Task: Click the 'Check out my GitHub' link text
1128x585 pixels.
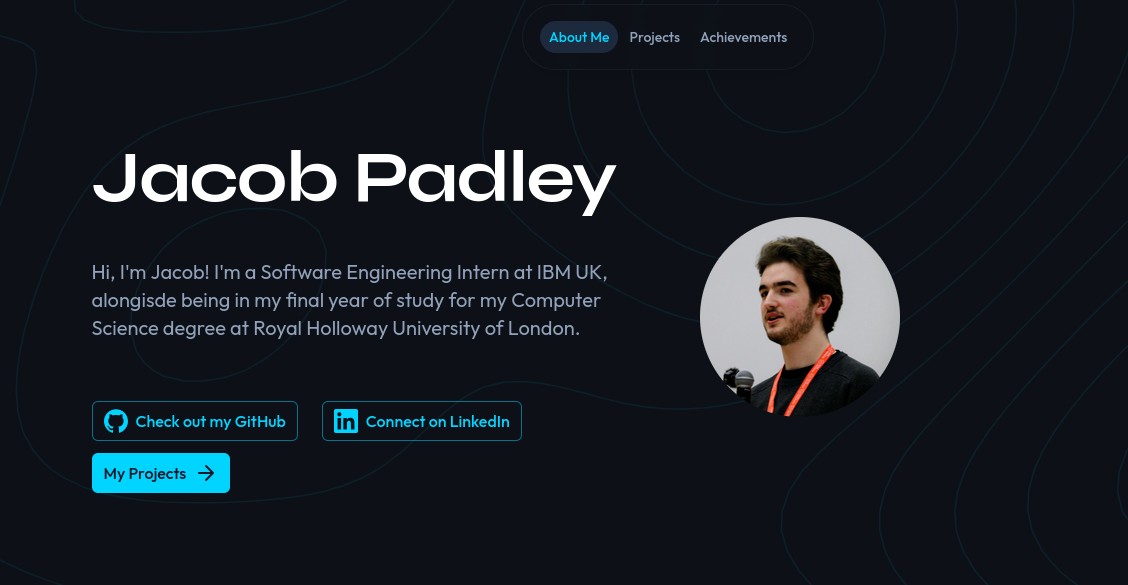Action: coord(210,421)
